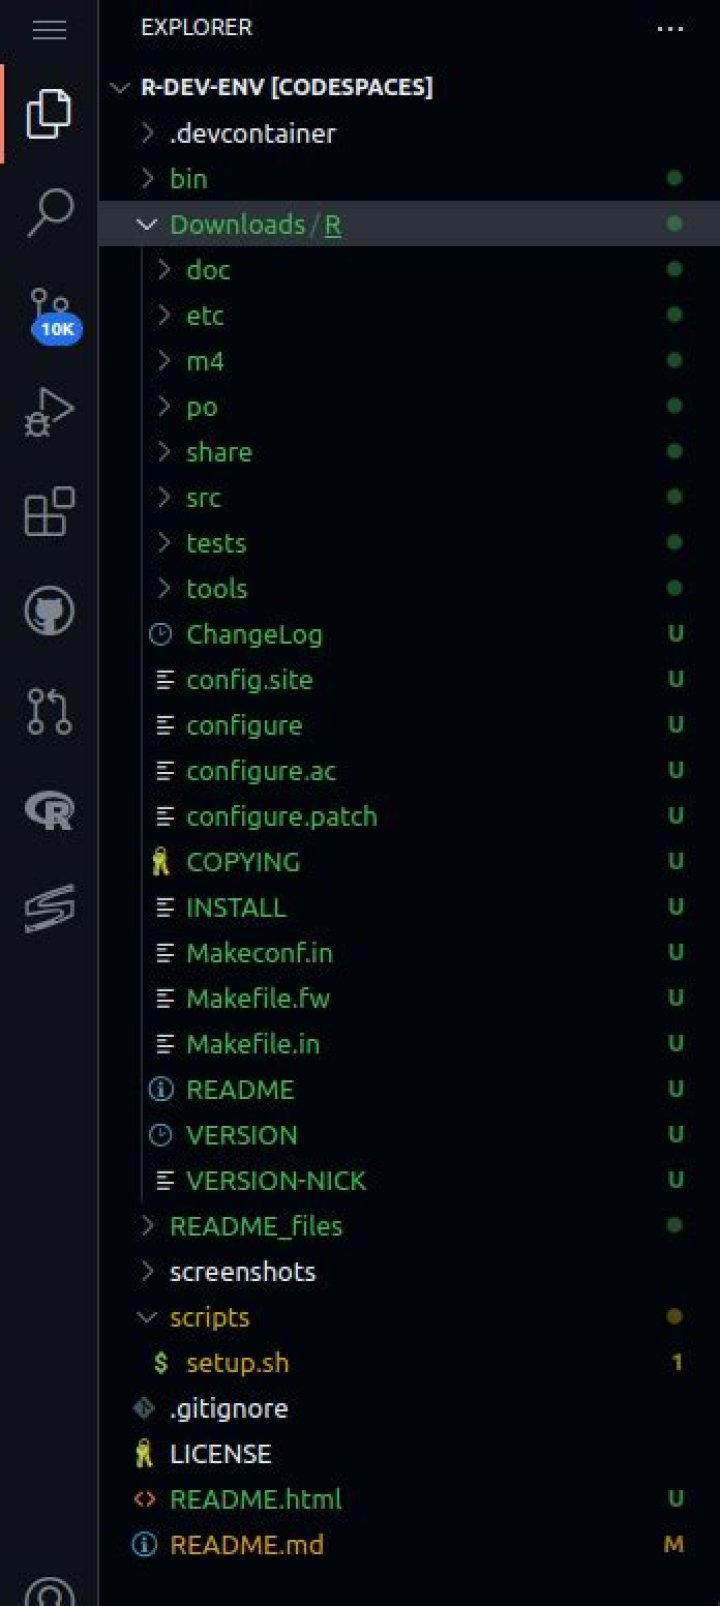Open the setup.sh file

(x=237, y=1363)
